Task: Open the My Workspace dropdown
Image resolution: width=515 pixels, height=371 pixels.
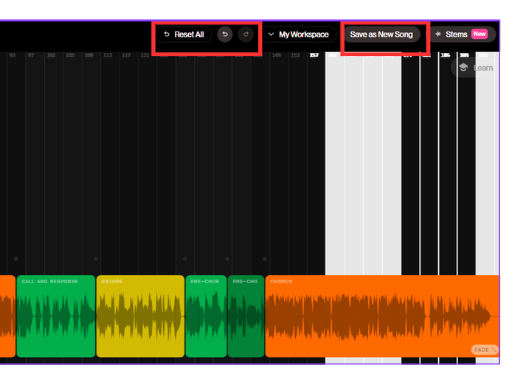Action: pyautogui.click(x=299, y=34)
